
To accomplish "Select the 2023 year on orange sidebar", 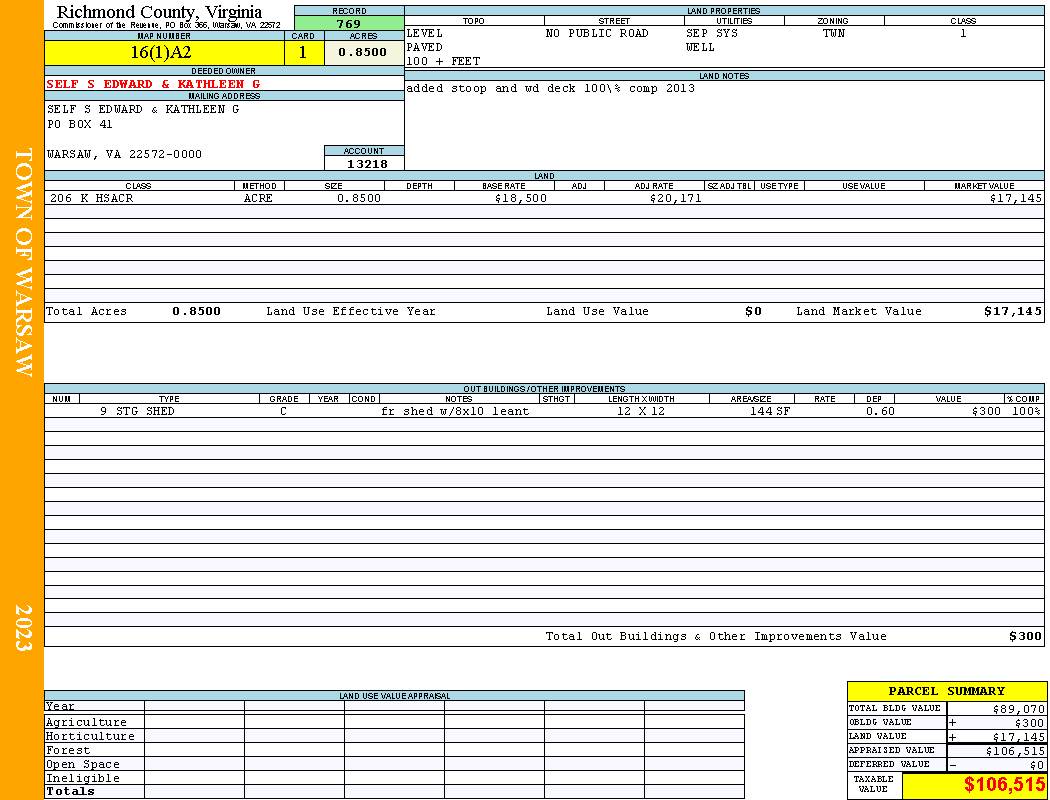I will (x=23, y=628).
